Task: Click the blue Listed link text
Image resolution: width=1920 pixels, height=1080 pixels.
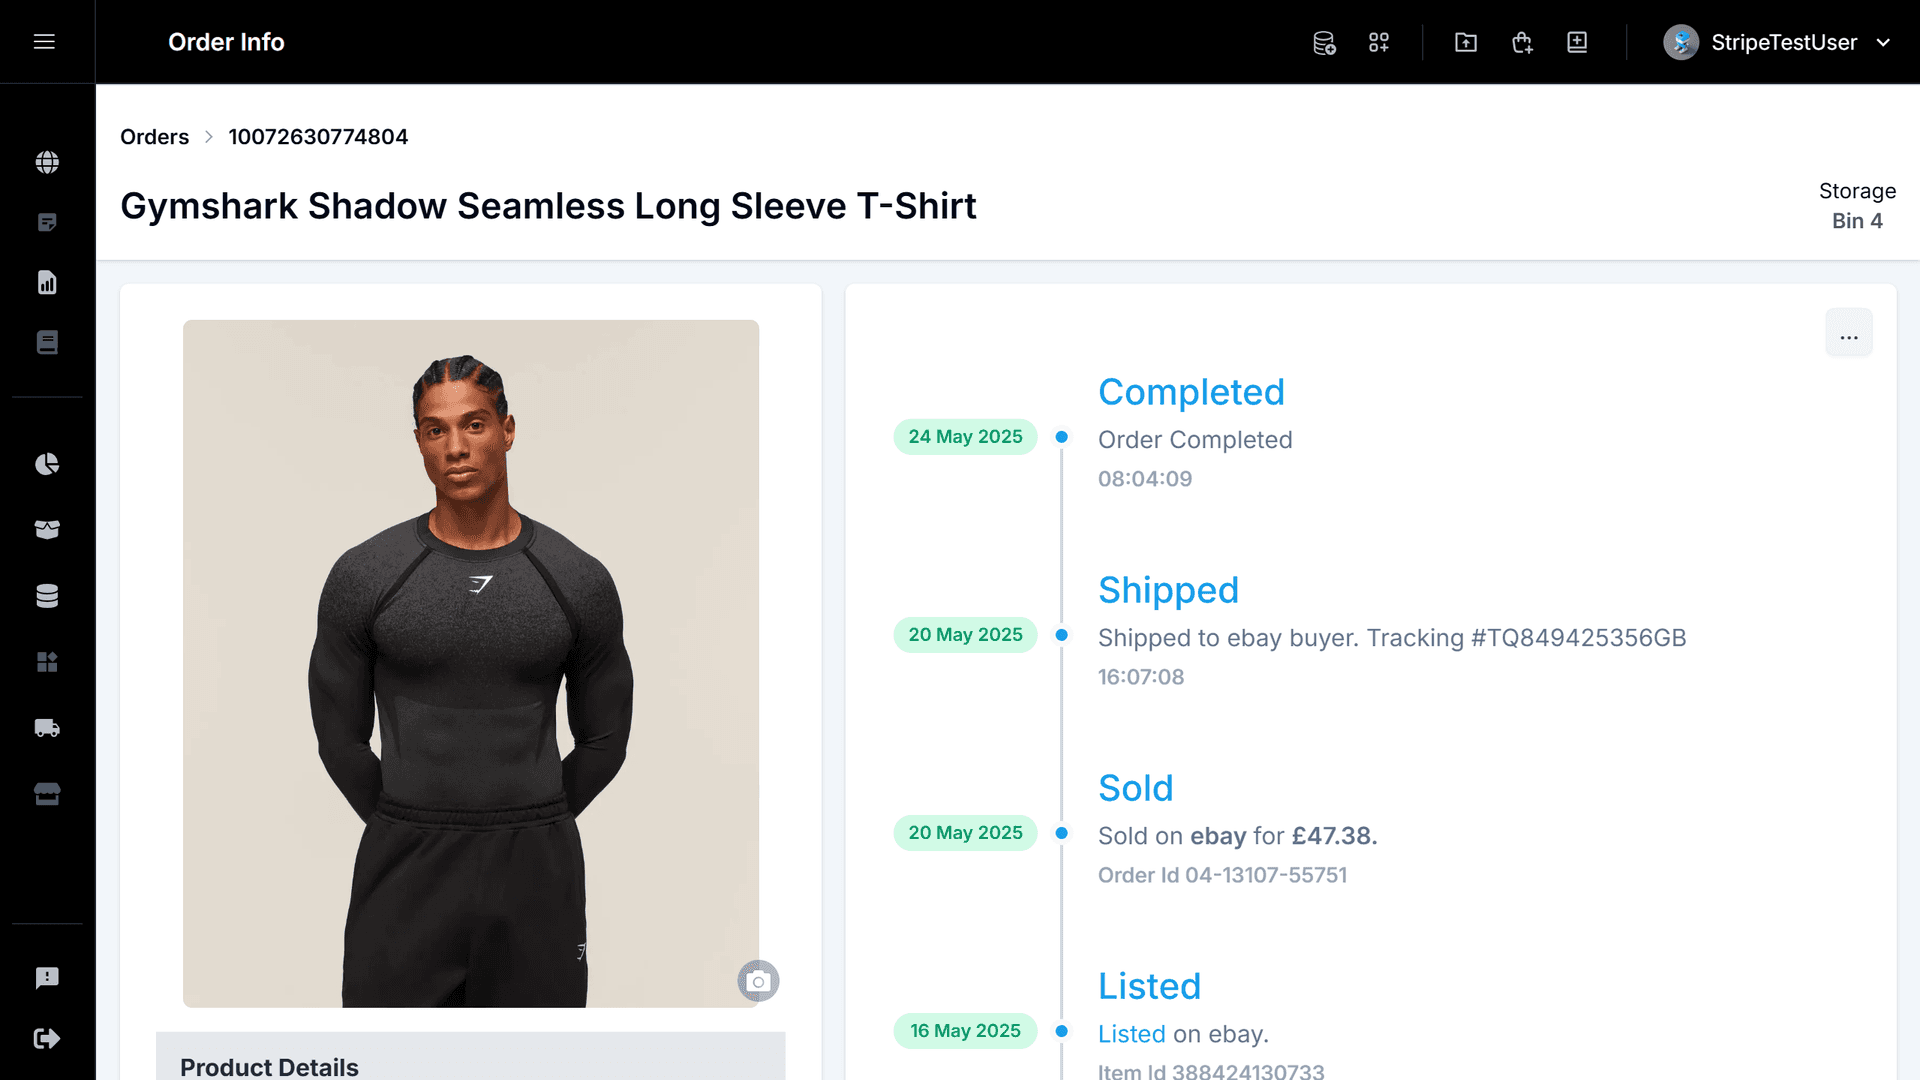Action: click(x=1131, y=1034)
